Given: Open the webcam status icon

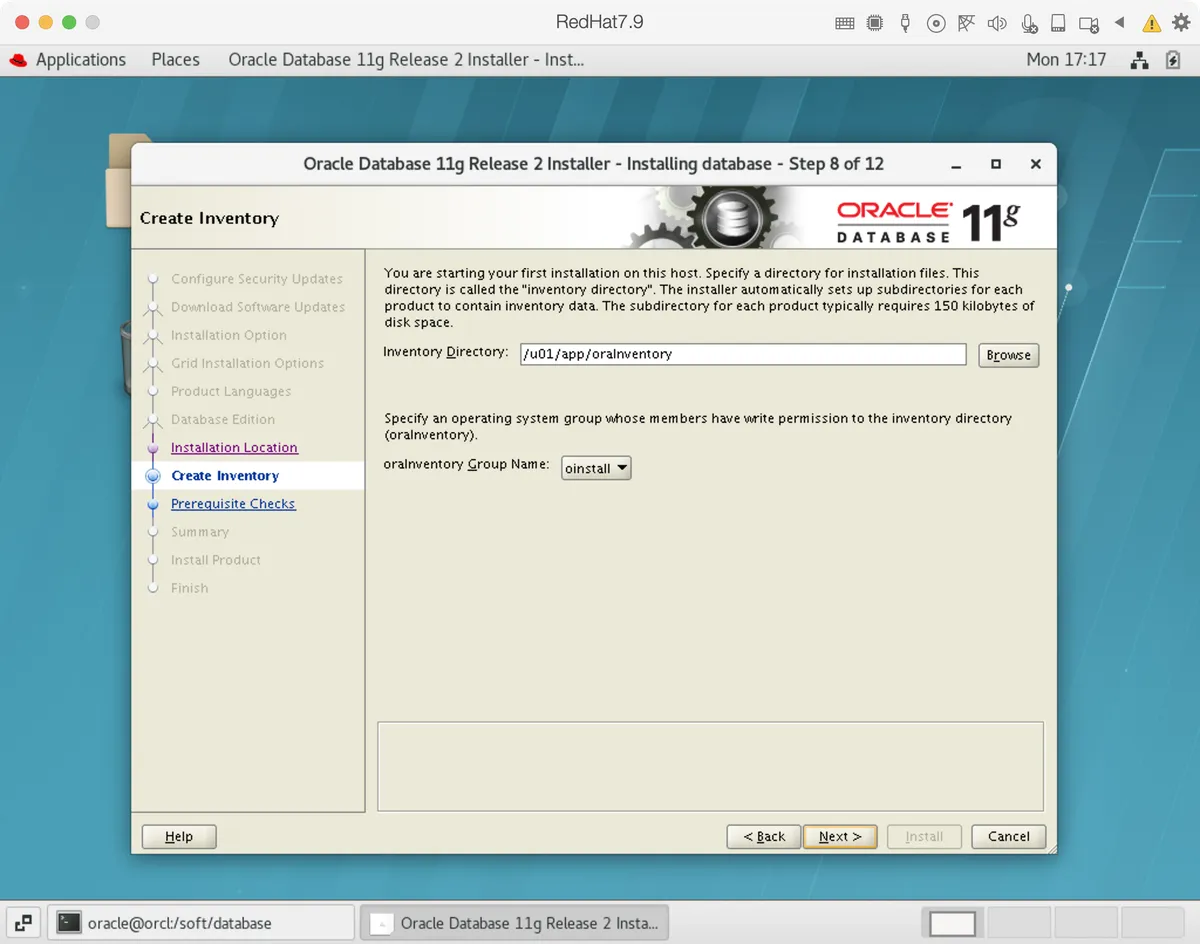Looking at the screenshot, I should (x=1088, y=22).
